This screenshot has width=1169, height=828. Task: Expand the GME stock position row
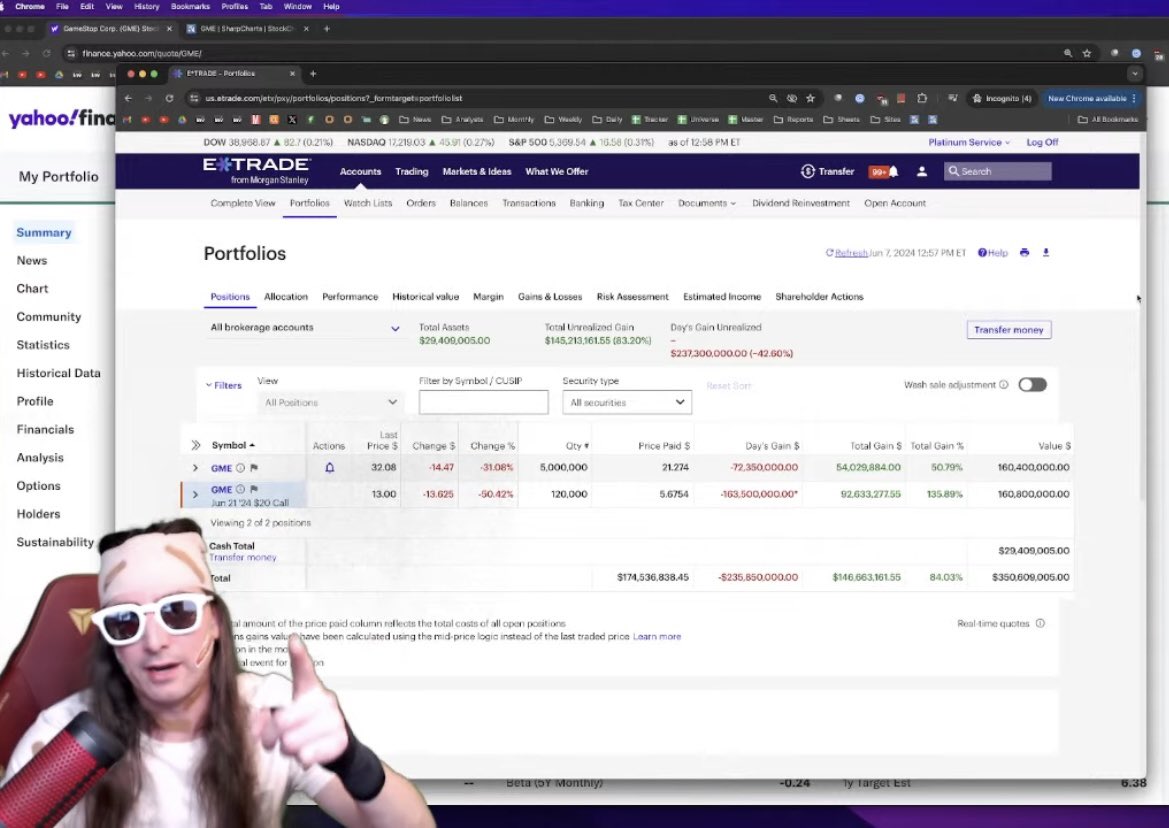pyautogui.click(x=195, y=468)
